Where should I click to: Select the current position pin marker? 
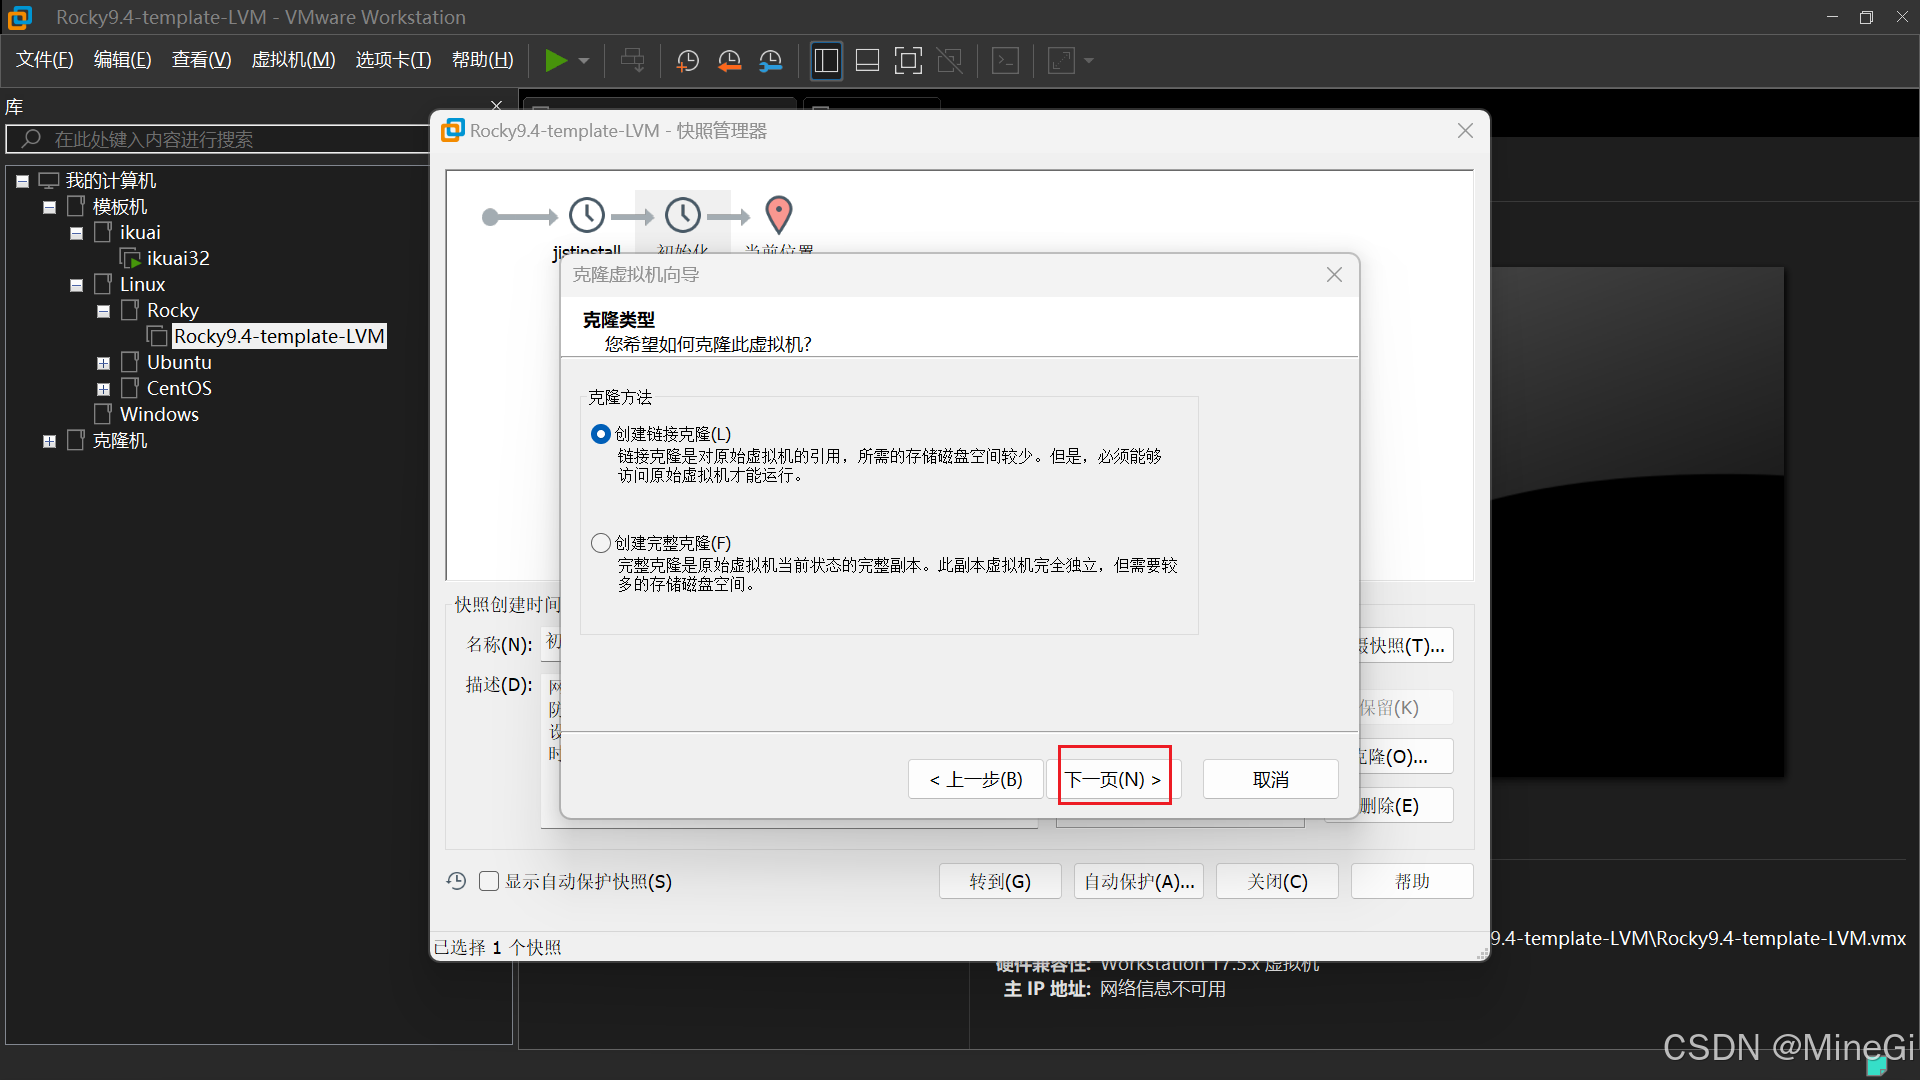pyautogui.click(x=778, y=214)
